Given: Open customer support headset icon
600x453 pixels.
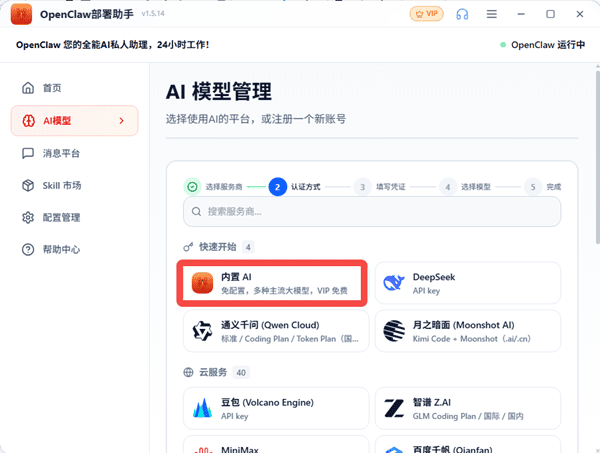Looking at the screenshot, I should [x=462, y=14].
